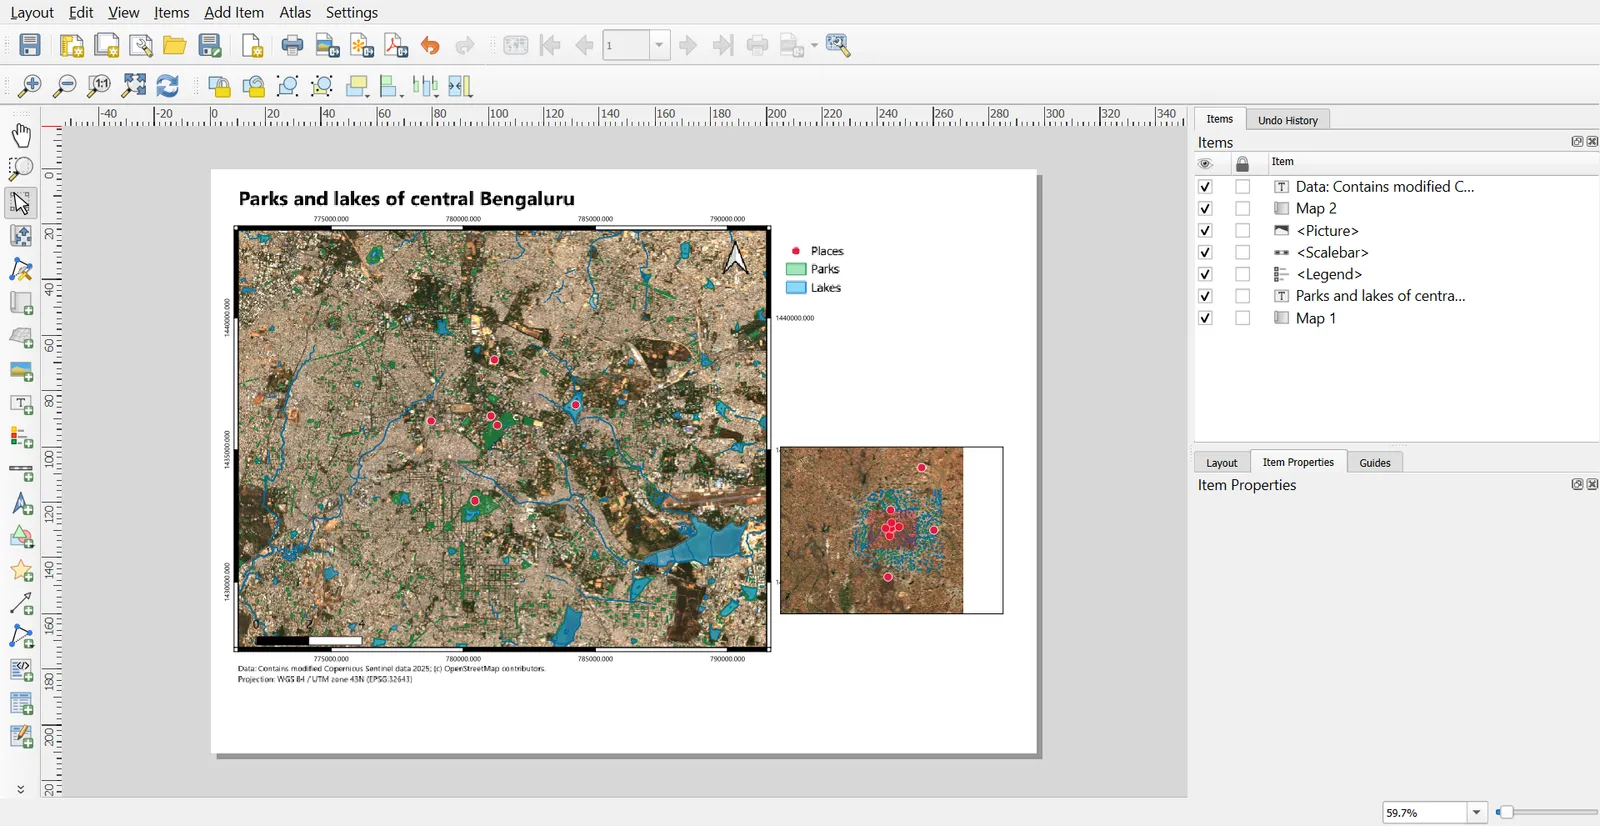Open the Export Atlas dropdown arrow
The image size is (1600, 826).
[815, 46]
